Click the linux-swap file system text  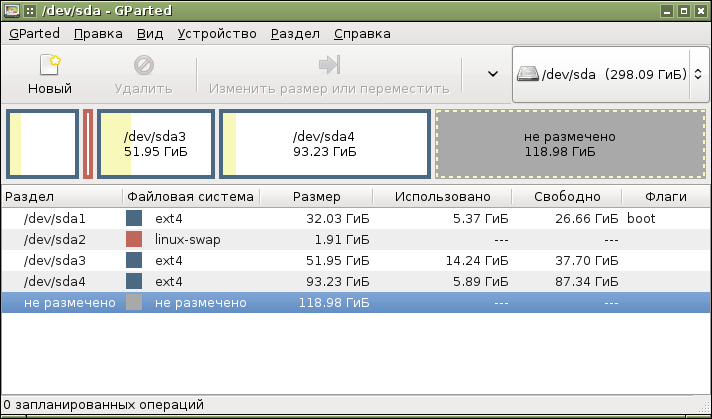pos(188,240)
